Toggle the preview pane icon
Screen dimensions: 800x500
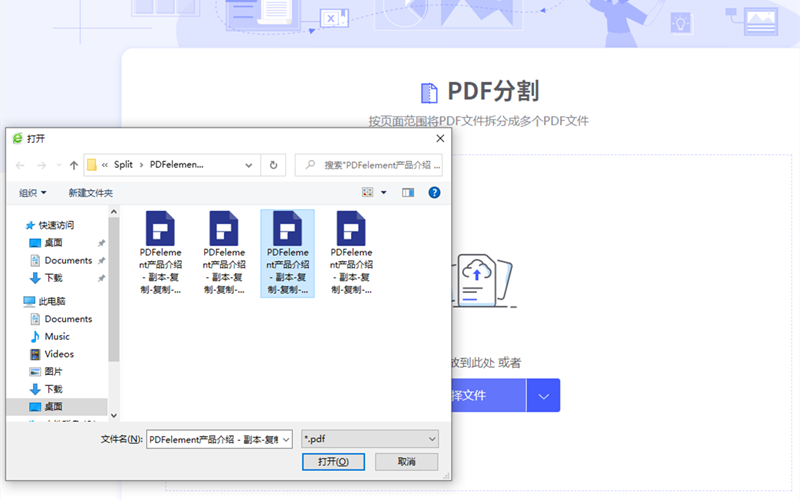(408, 192)
